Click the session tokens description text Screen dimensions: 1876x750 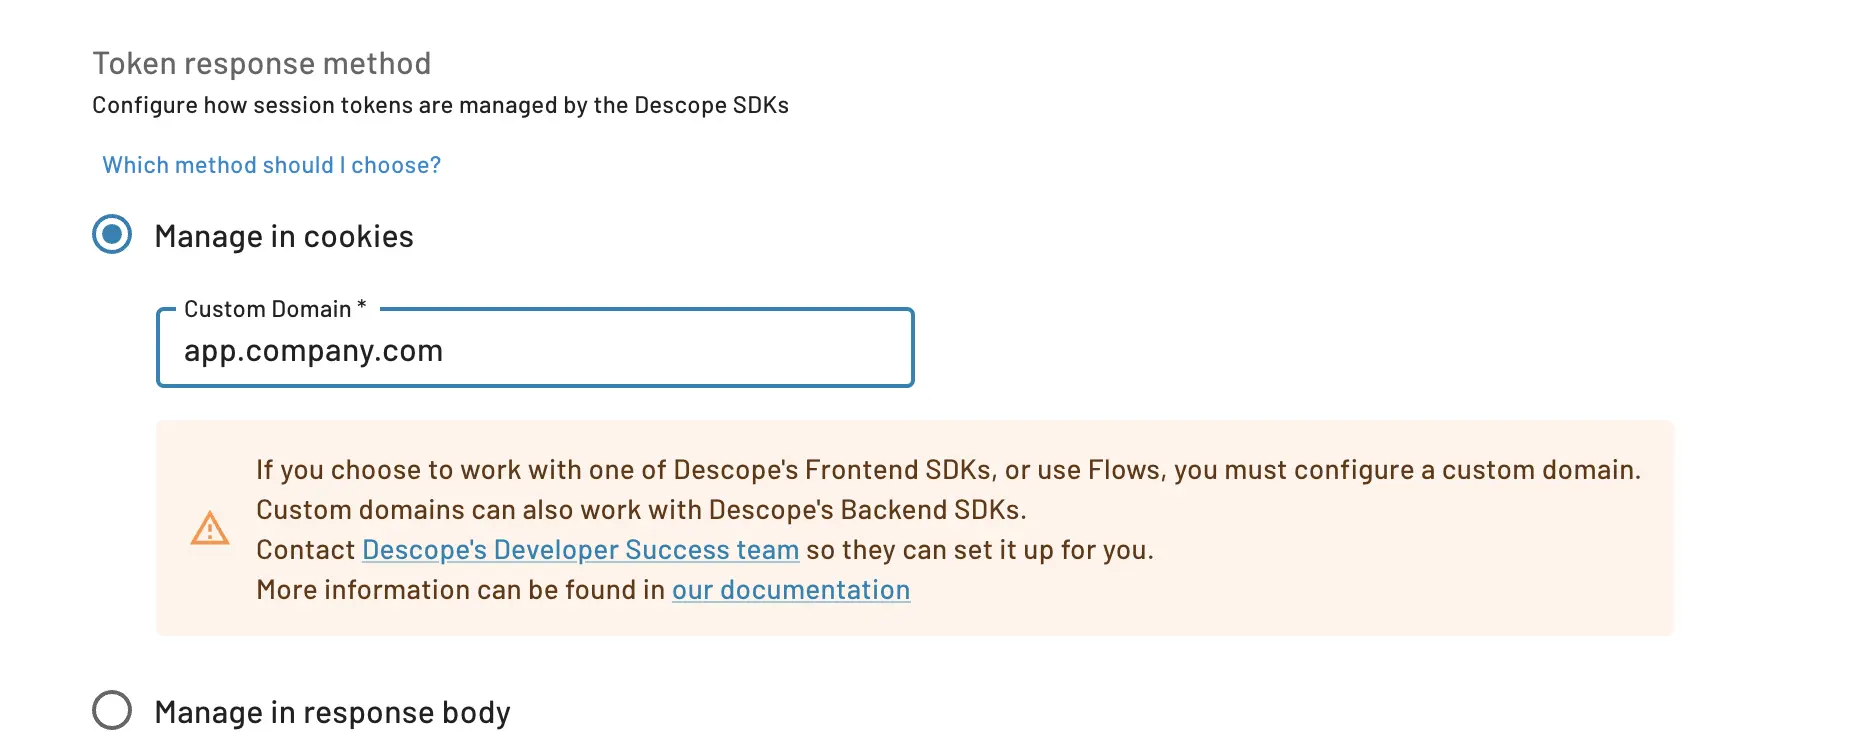coord(440,104)
